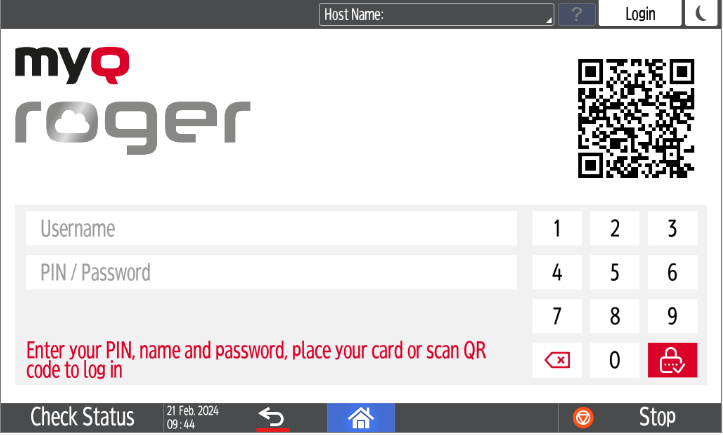This screenshot has height=435, width=723.
Task: Tap the red lock login icon
Action: pyautogui.click(x=672, y=360)
